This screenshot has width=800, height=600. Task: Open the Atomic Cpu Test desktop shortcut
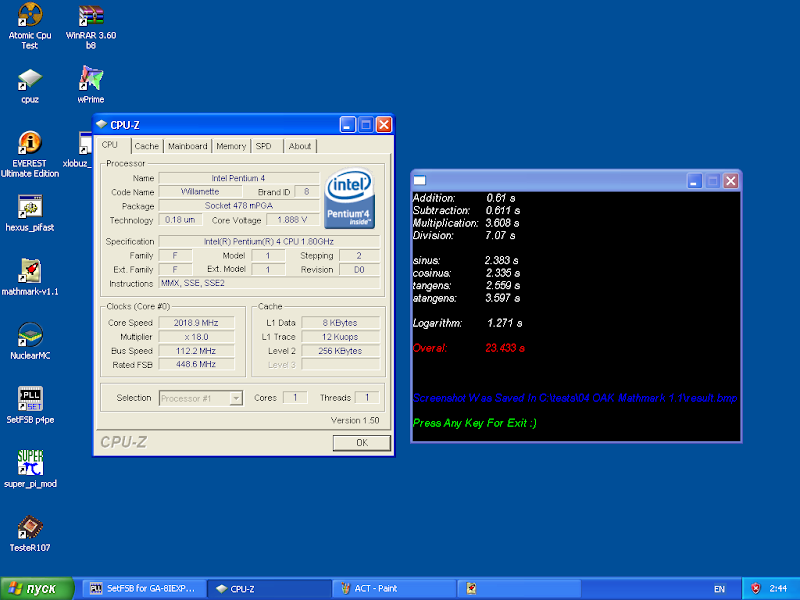30,27
